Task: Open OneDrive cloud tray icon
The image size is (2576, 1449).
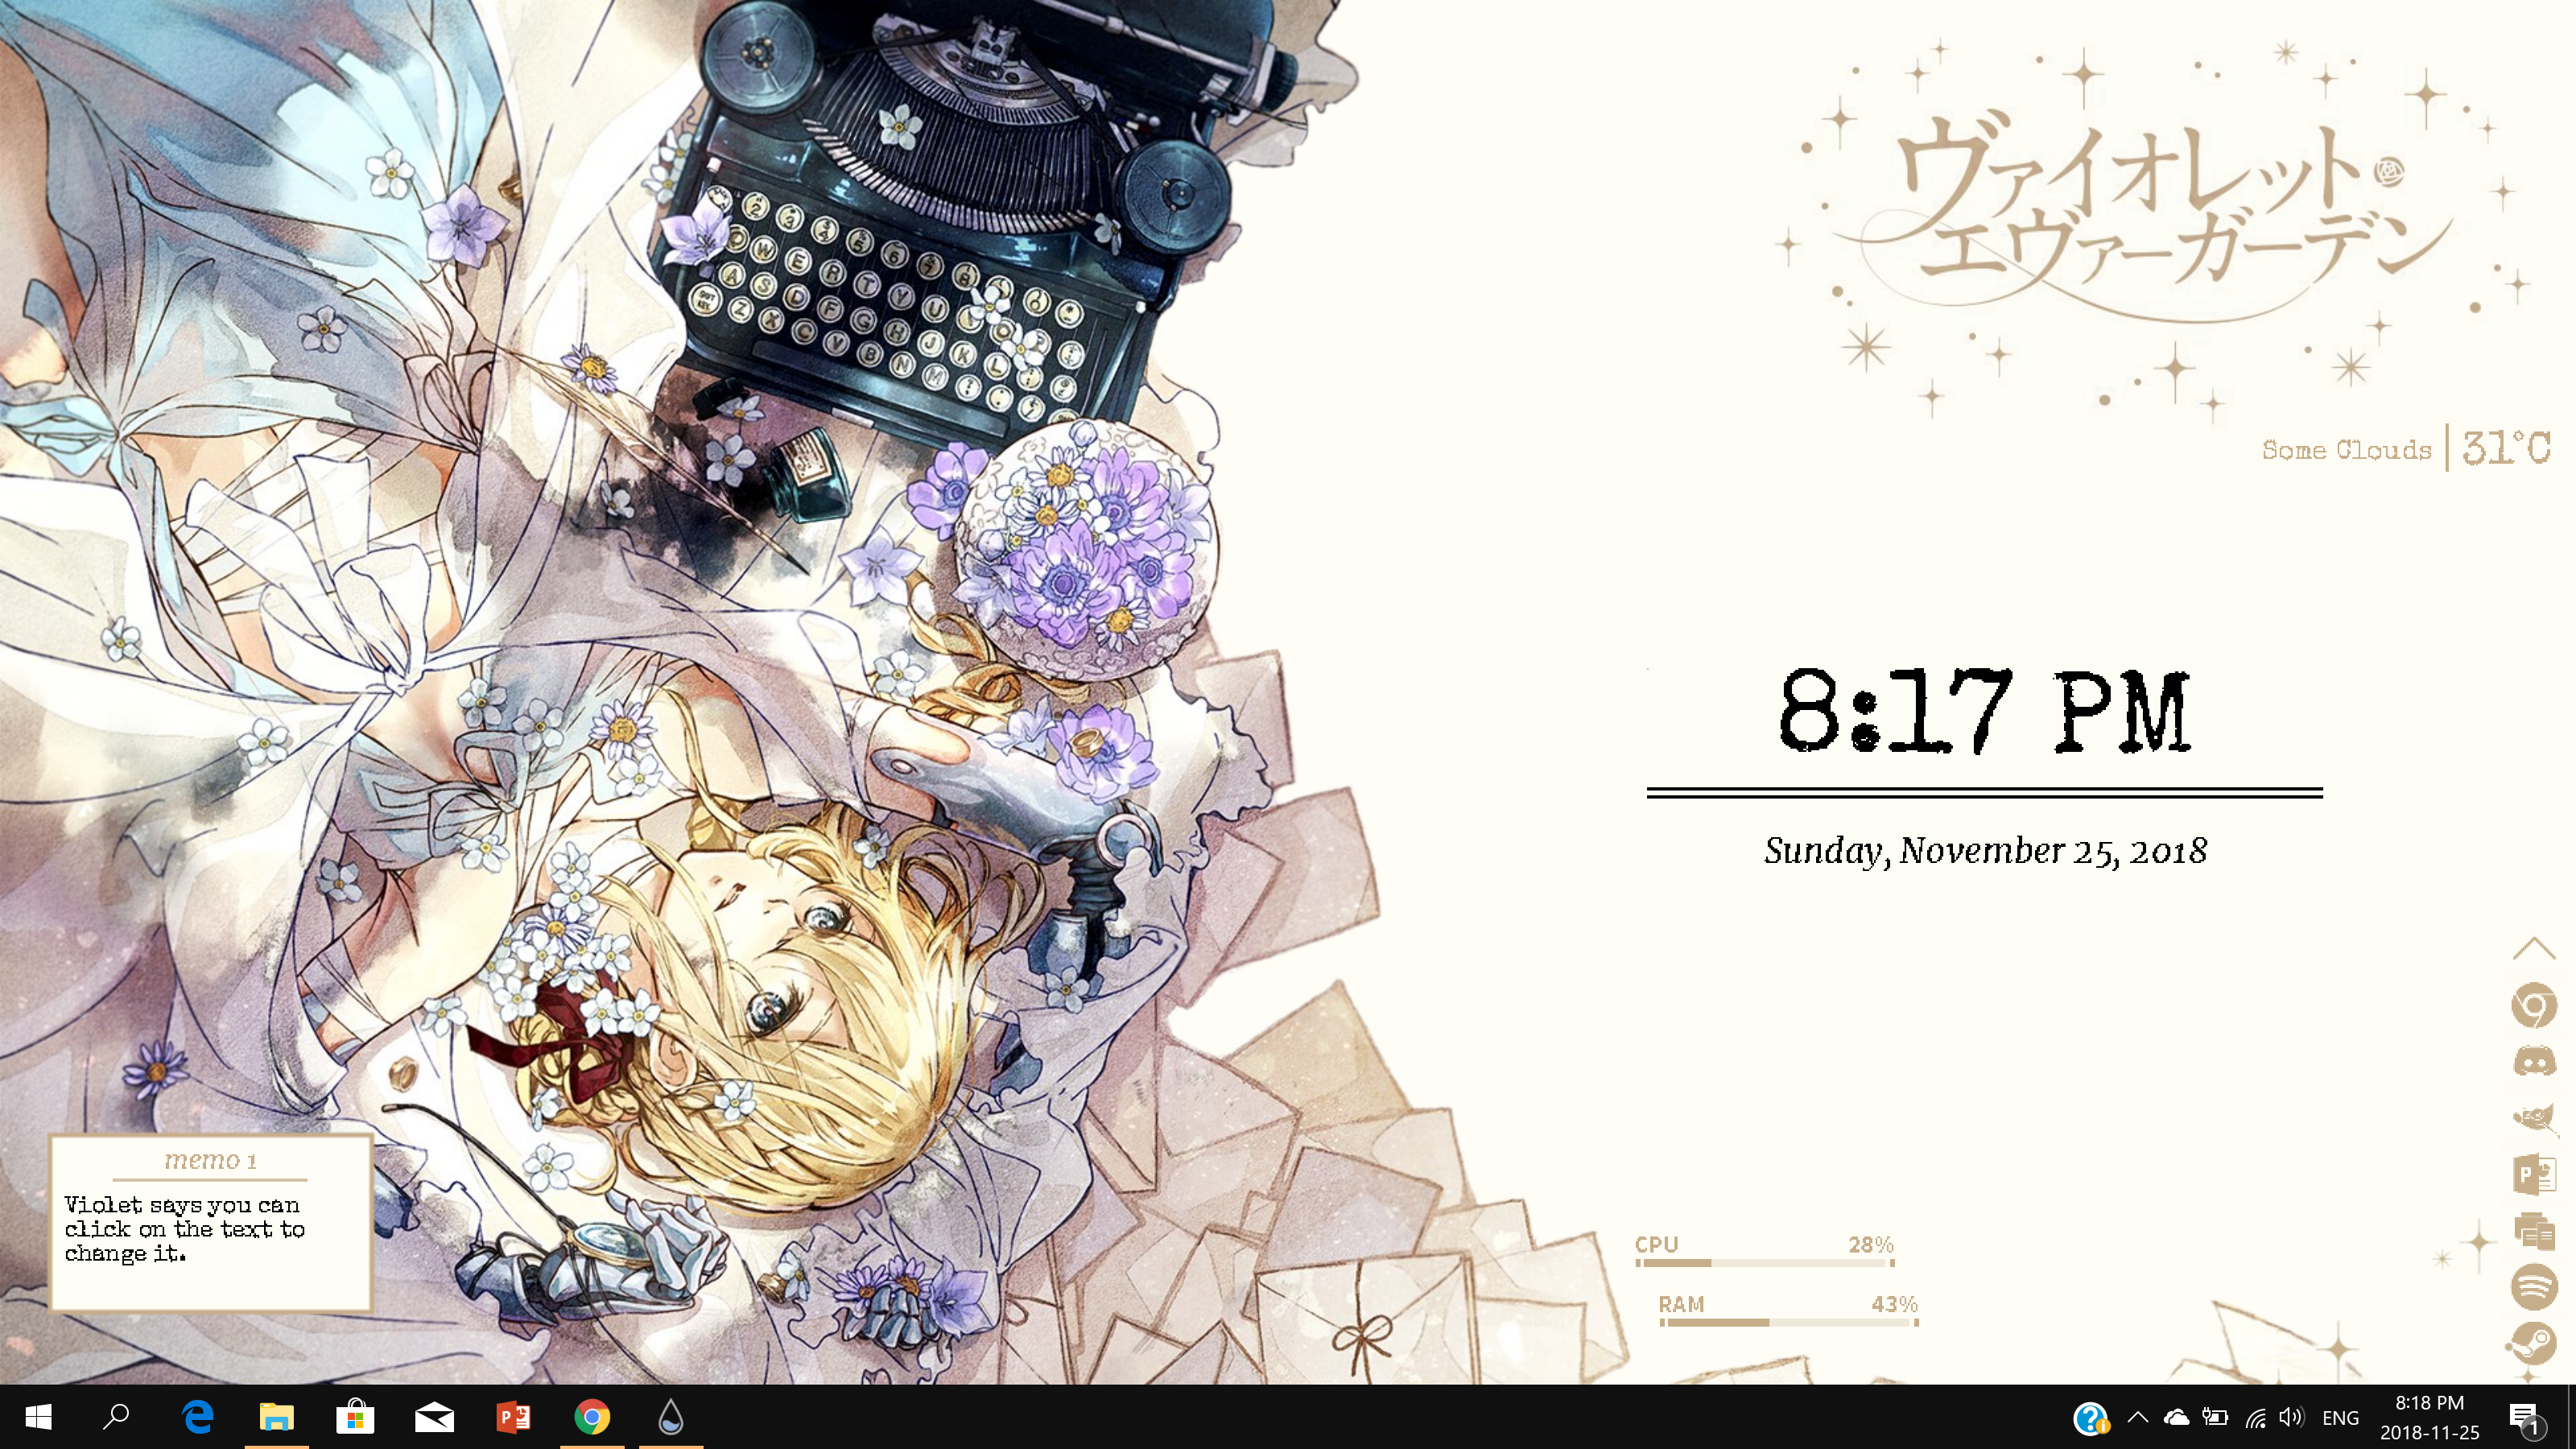Action: (x=2176, y=1417)
